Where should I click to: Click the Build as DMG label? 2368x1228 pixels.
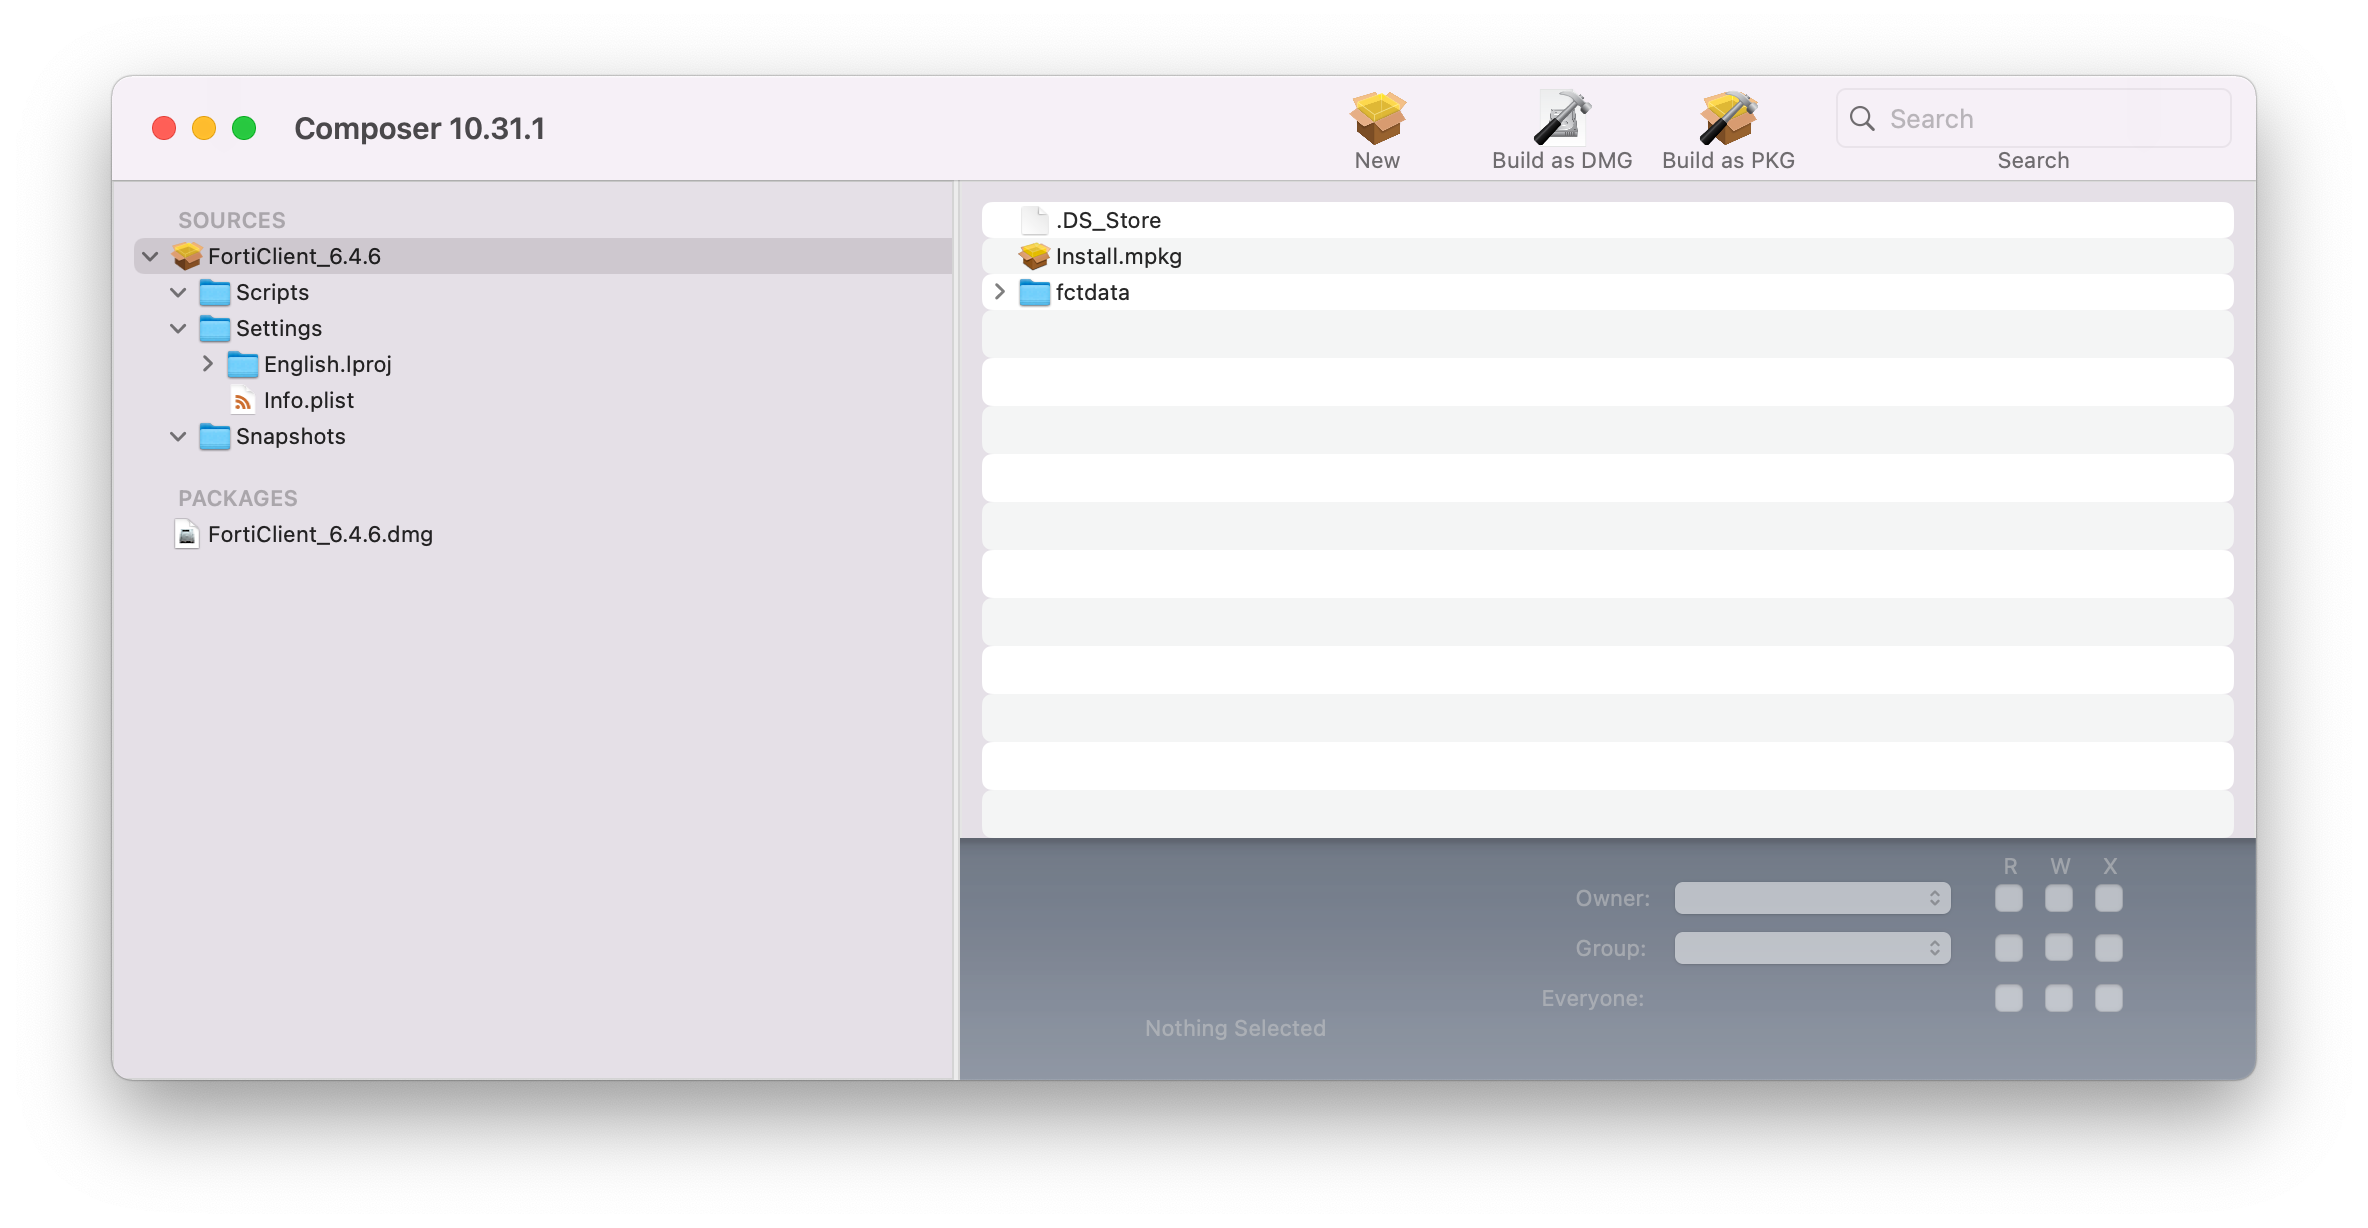click(x=1562, y=160)
